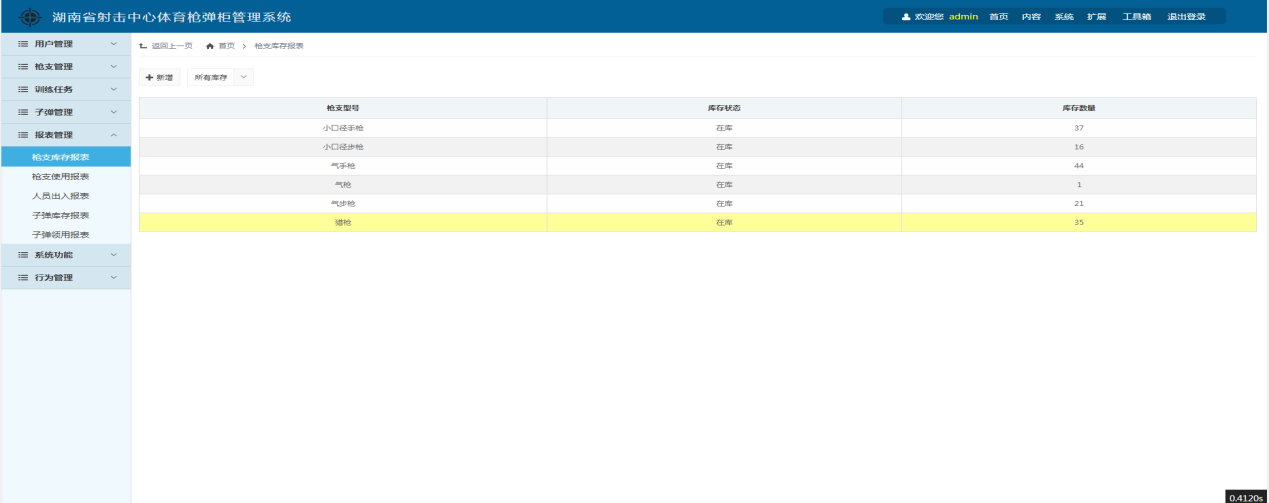Click the home icon in breadcrumb
The width and height of the screenshot is (1269, 503).
coord(210,46)
